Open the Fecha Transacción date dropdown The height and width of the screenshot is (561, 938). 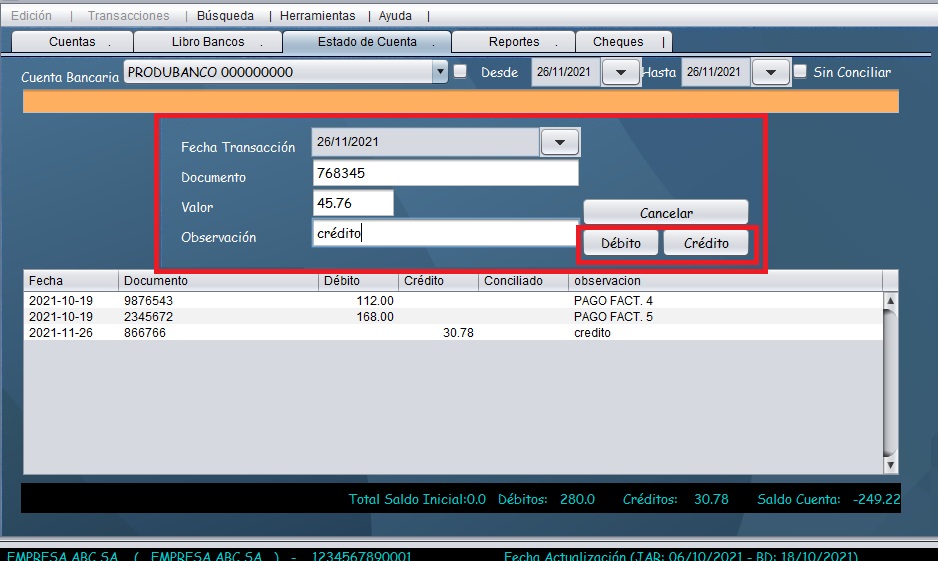pyautogui.click(x=560, y=143)
